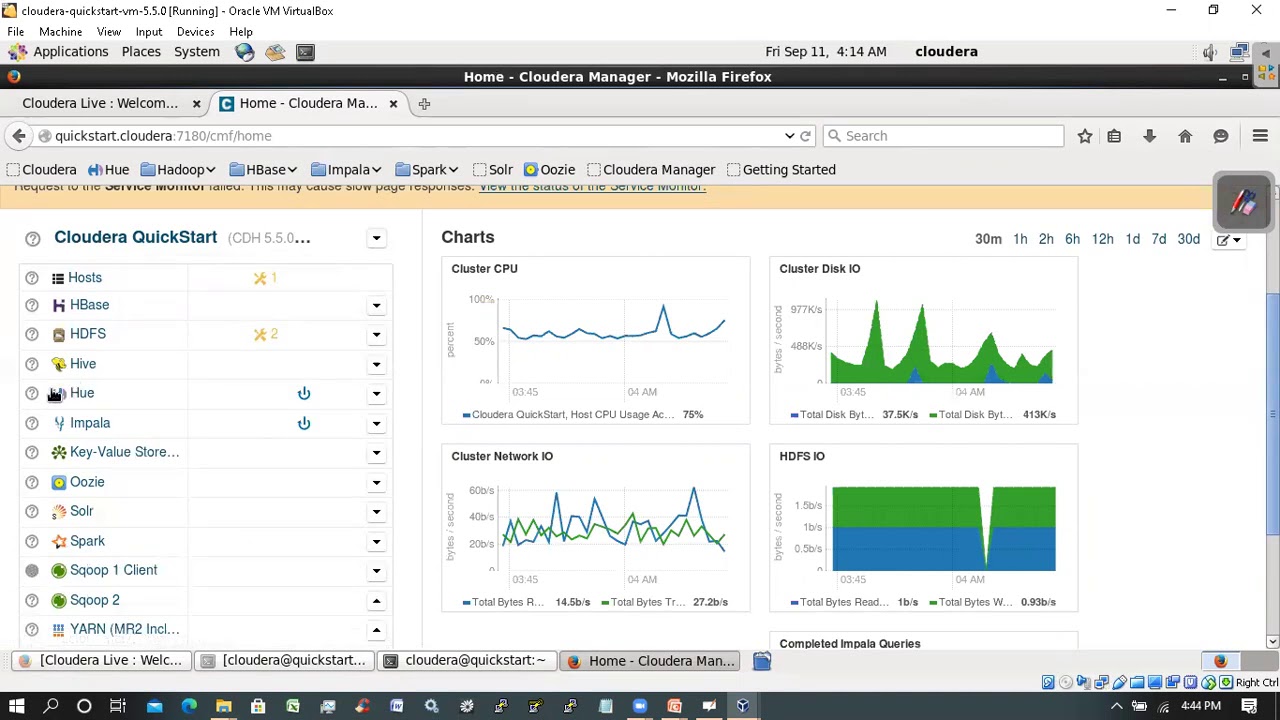This screenshot has height=720, width=1280.
Task: Click the help icon beside Cloudera QuickStart
Action: click(32, 238)
